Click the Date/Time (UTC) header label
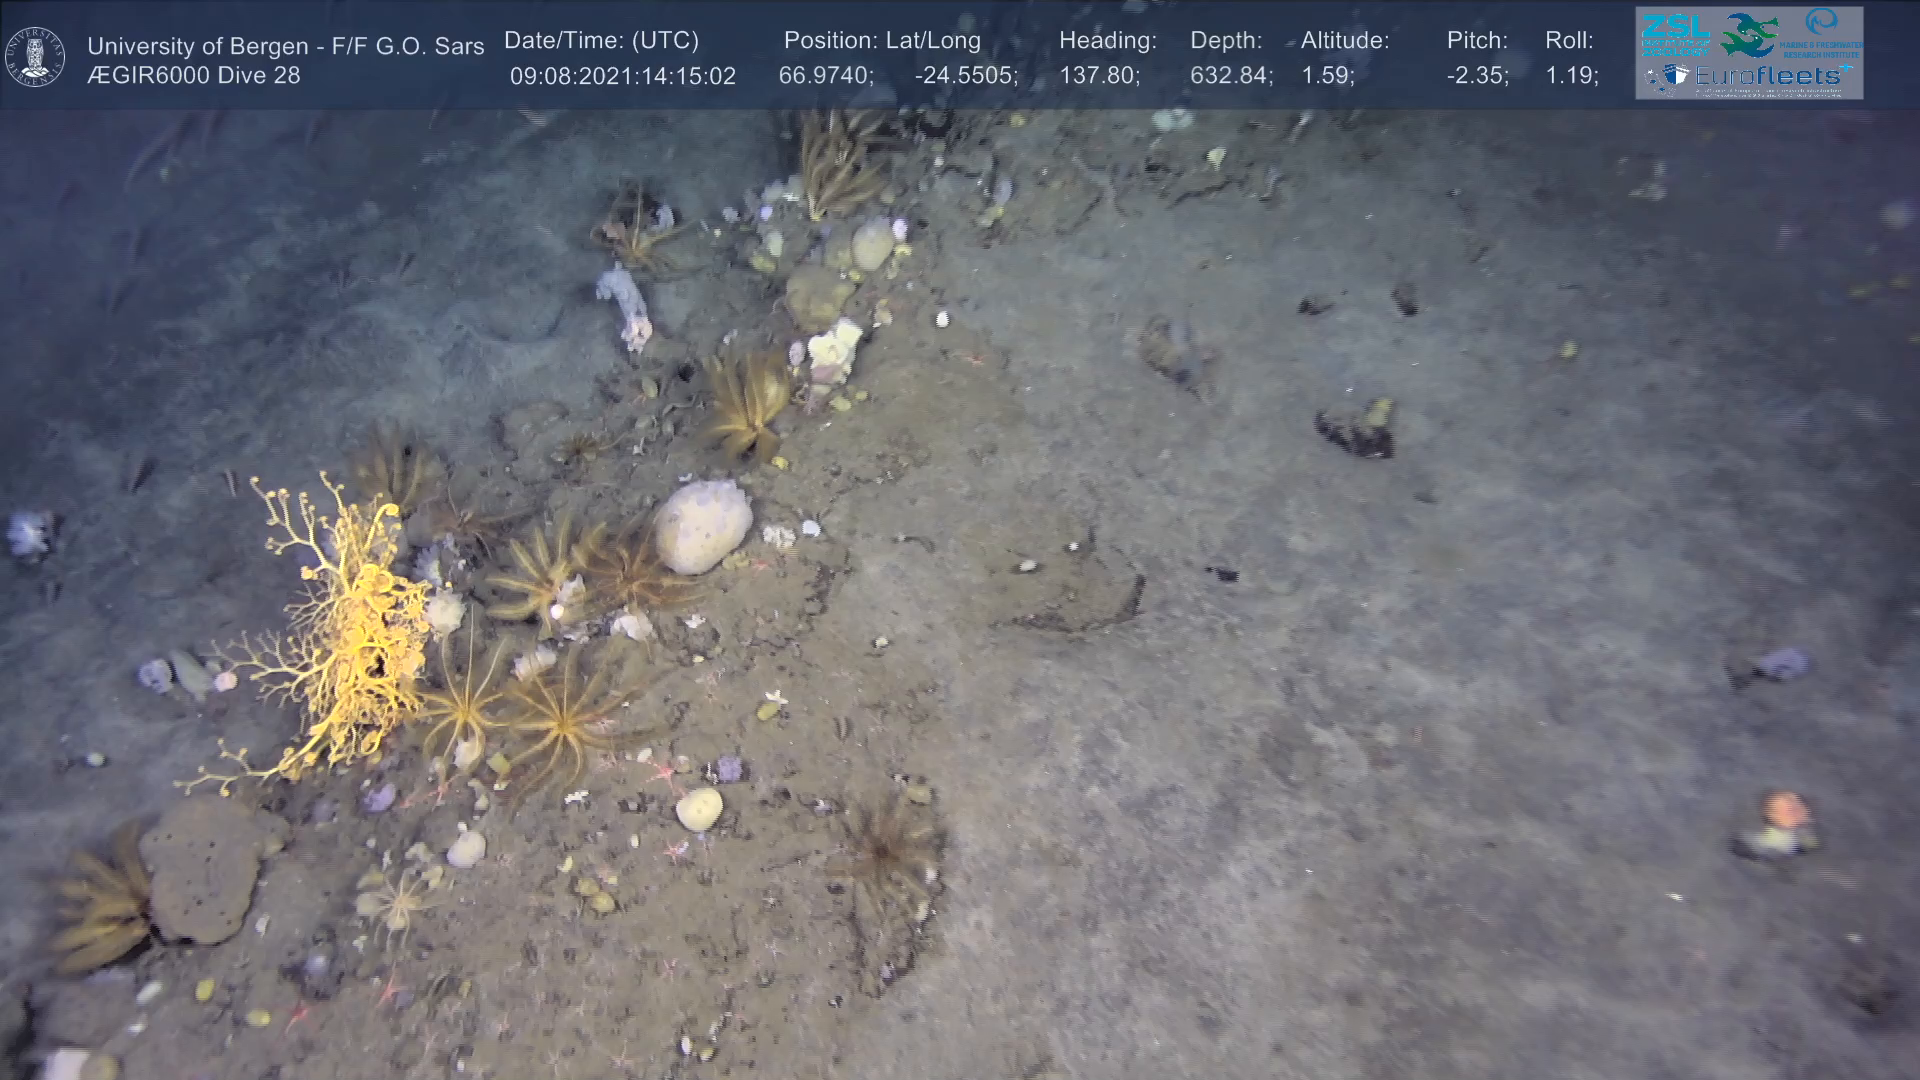Image resolution: width=1920 pixels, height=1080 pixels. (x=601, y=41)
